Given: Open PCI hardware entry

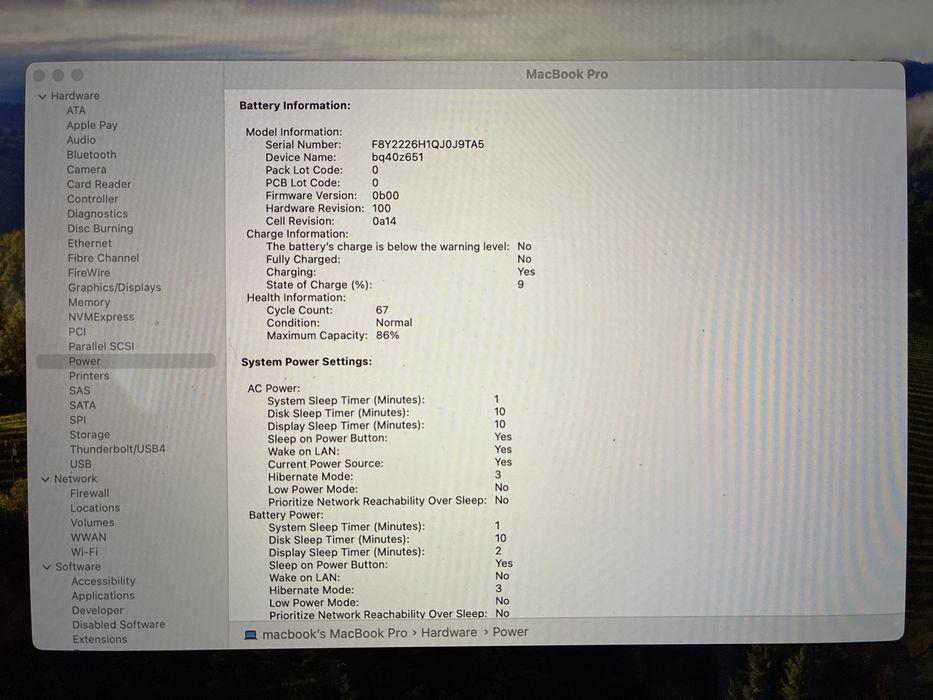Looking at the screenshot, I should click(77, 332).
